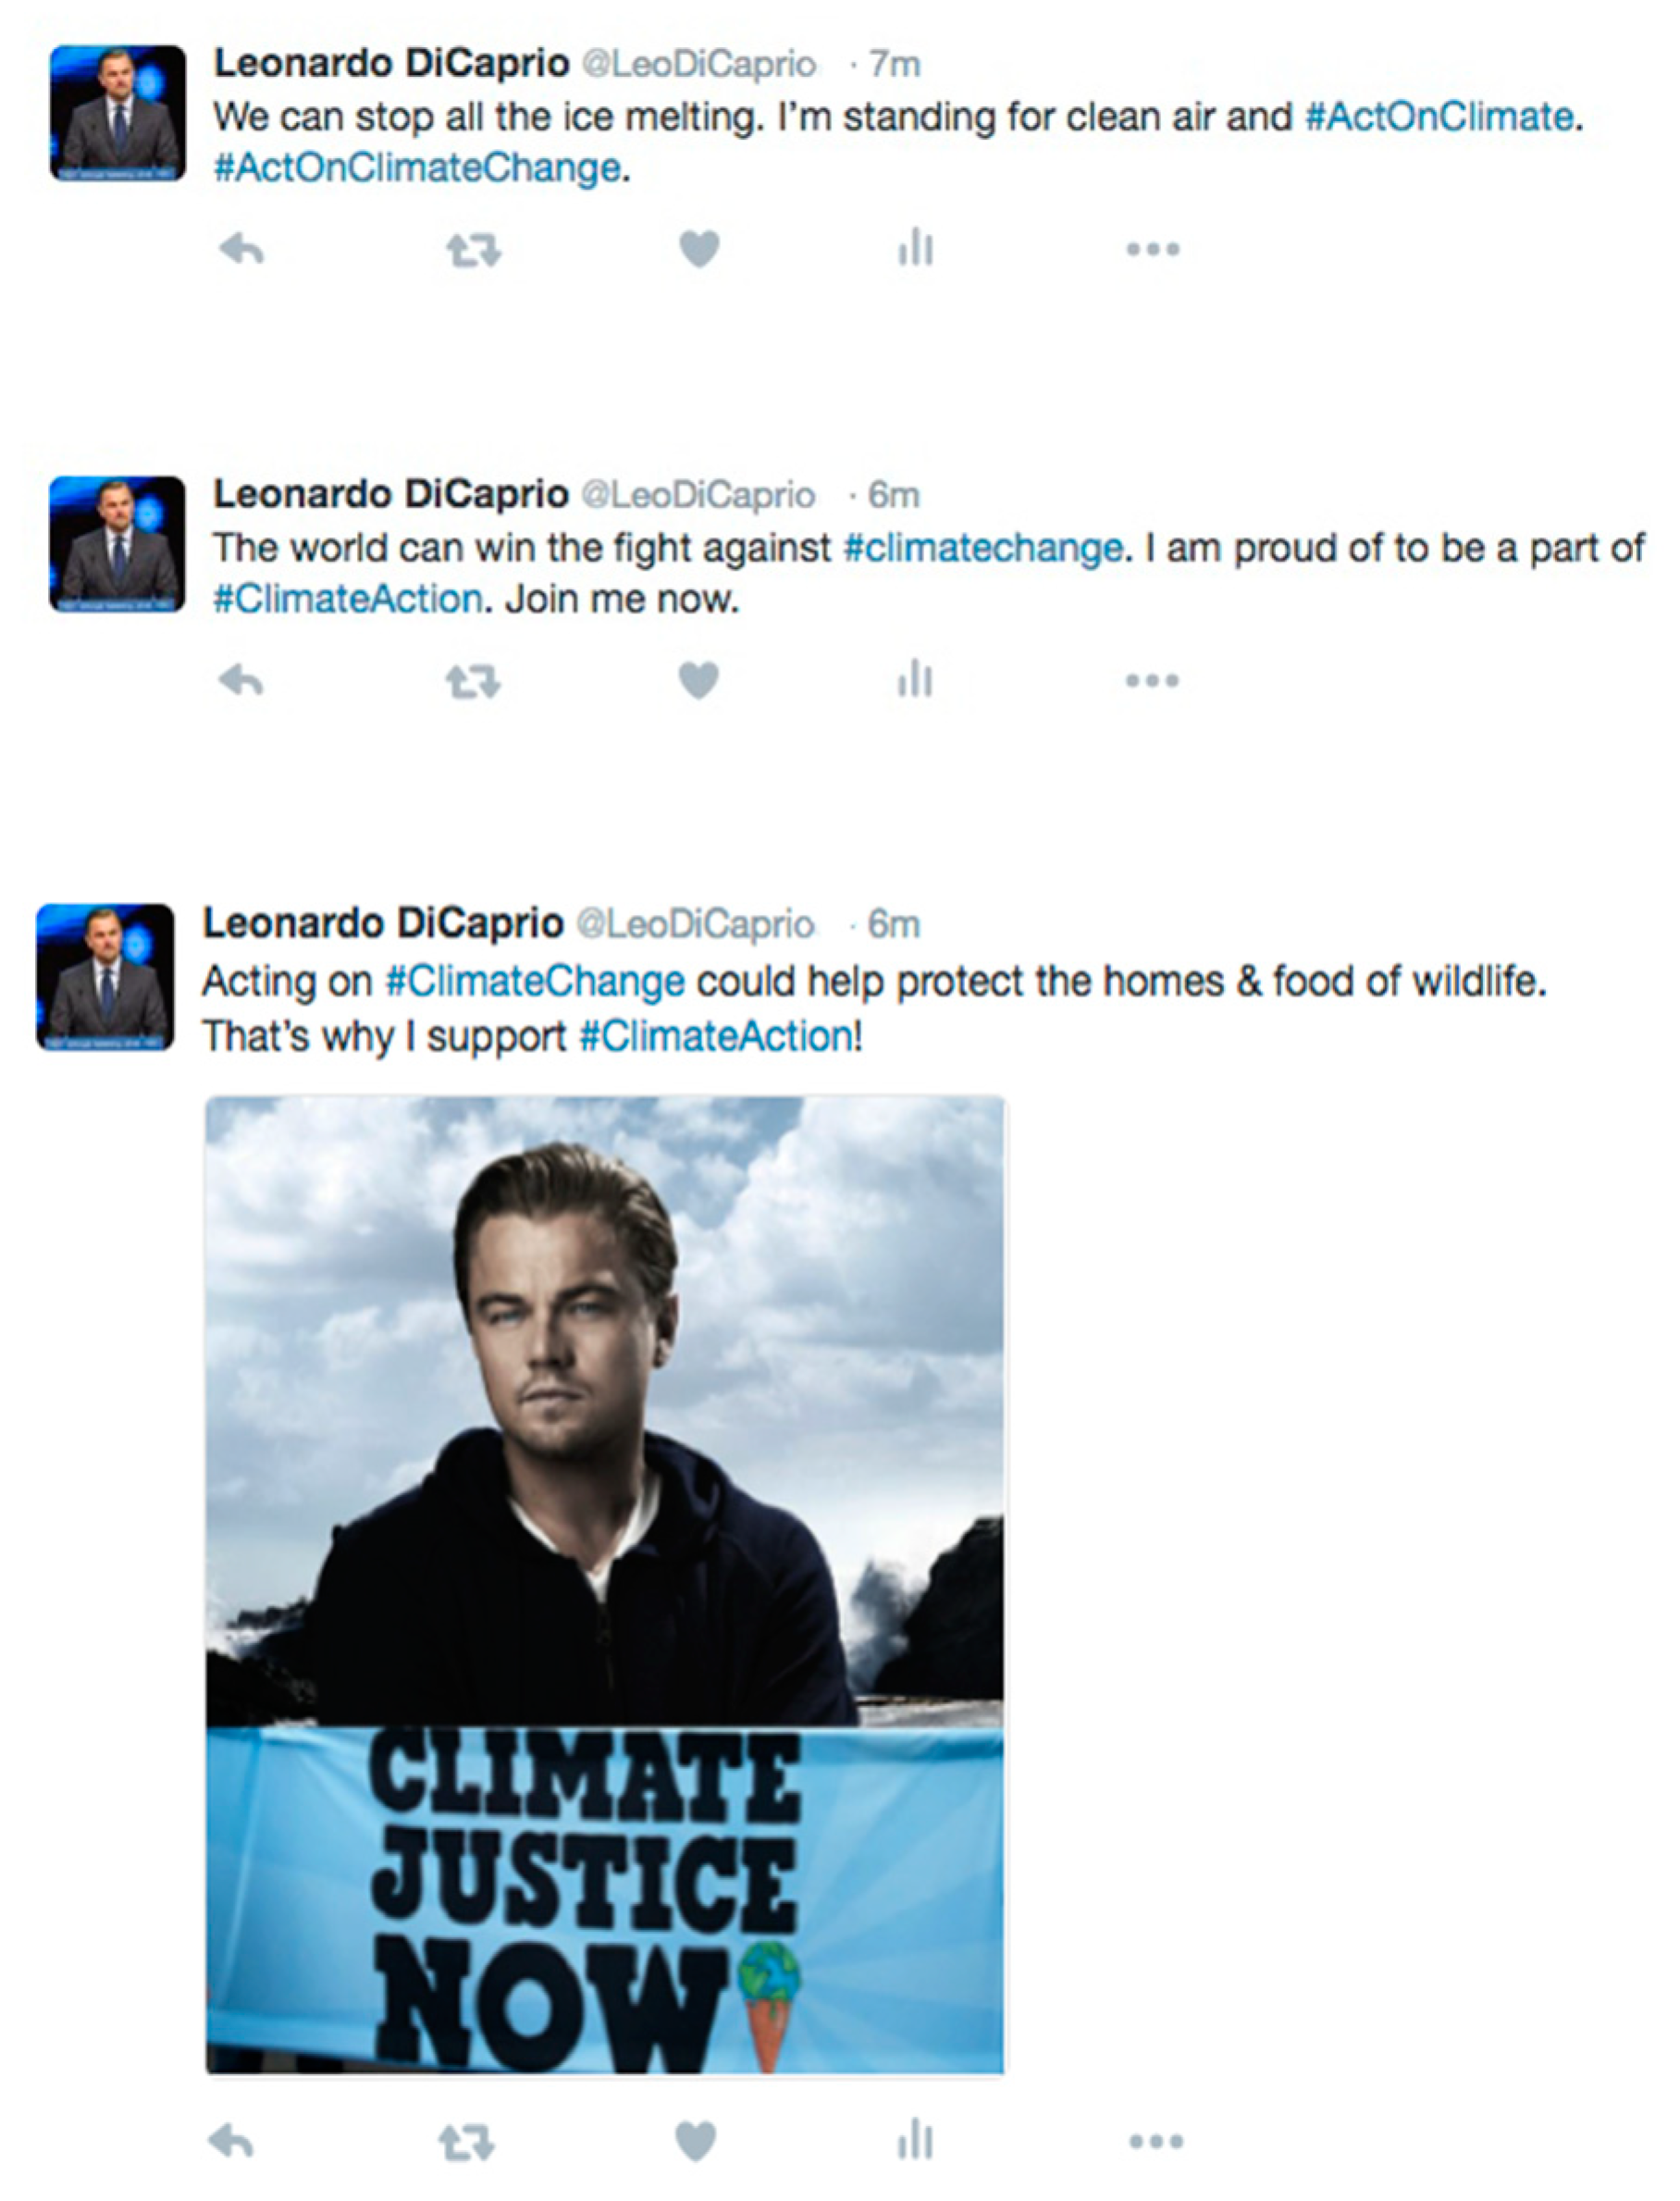Open more options below the Climate Justice photo

pyautogui.click(x=1155, y=2142)
